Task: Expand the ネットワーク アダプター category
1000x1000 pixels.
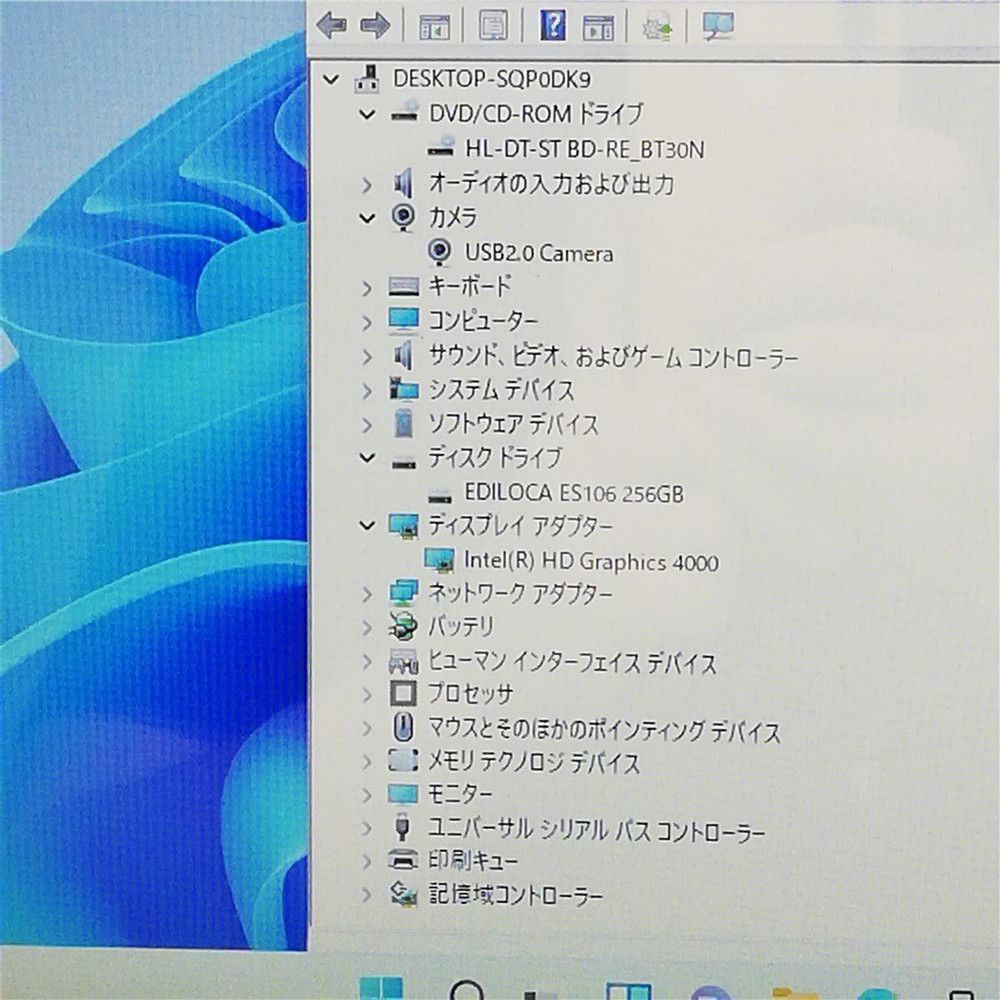Action: 367,594
